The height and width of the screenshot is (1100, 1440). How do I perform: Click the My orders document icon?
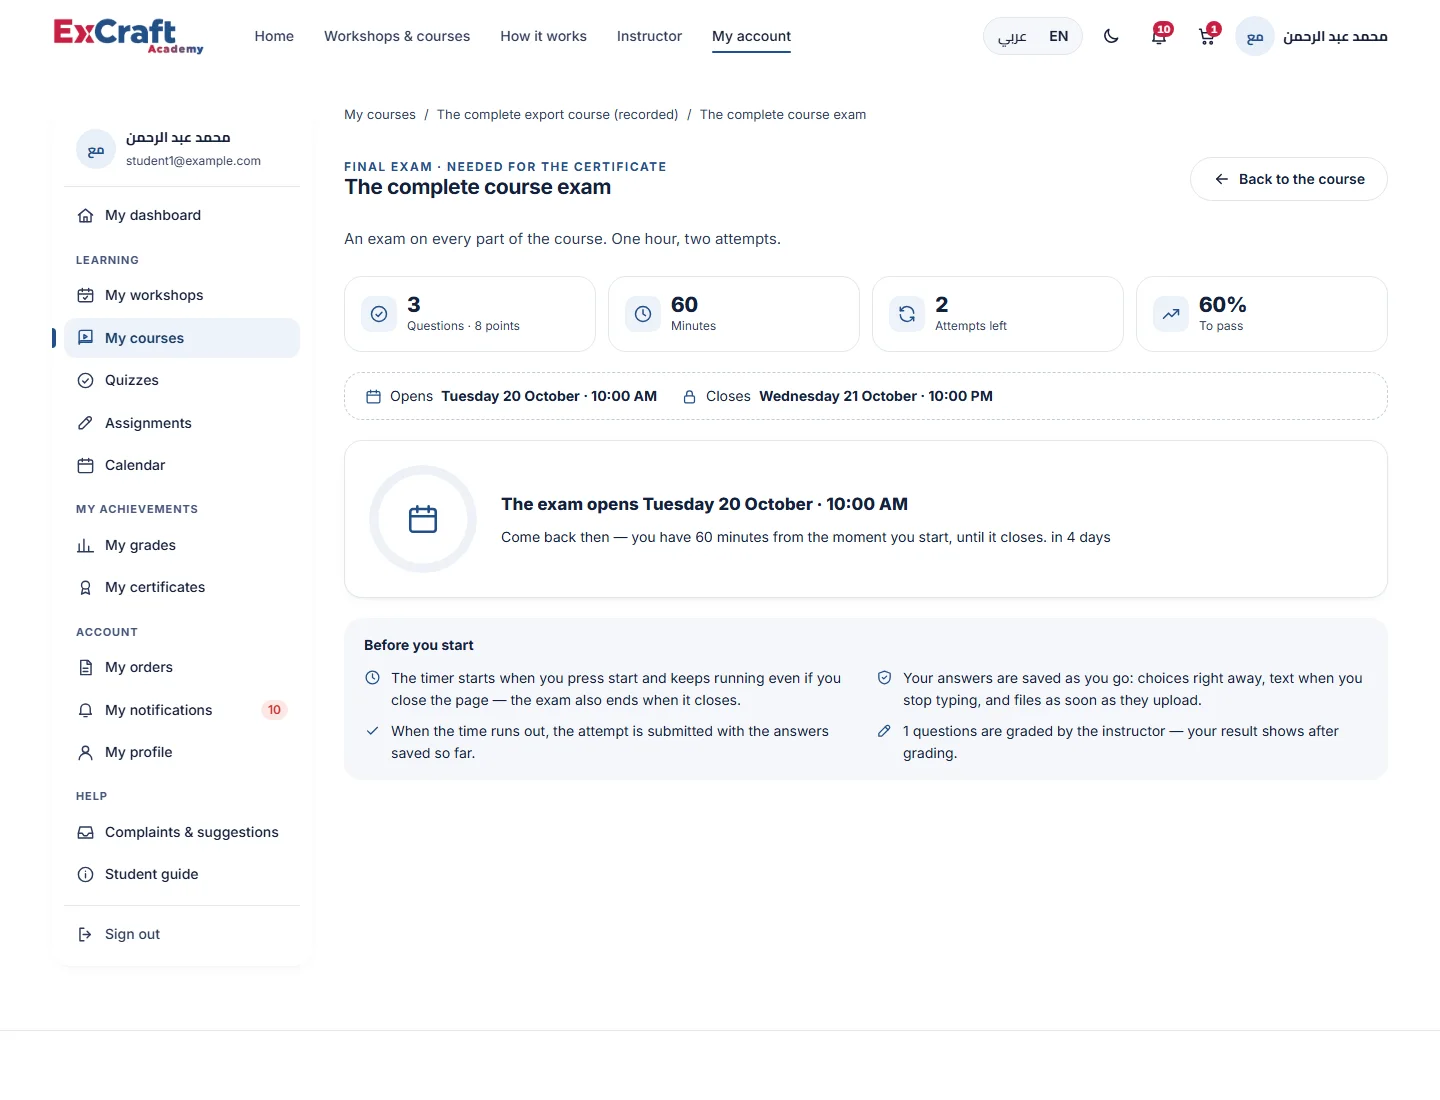85,667
